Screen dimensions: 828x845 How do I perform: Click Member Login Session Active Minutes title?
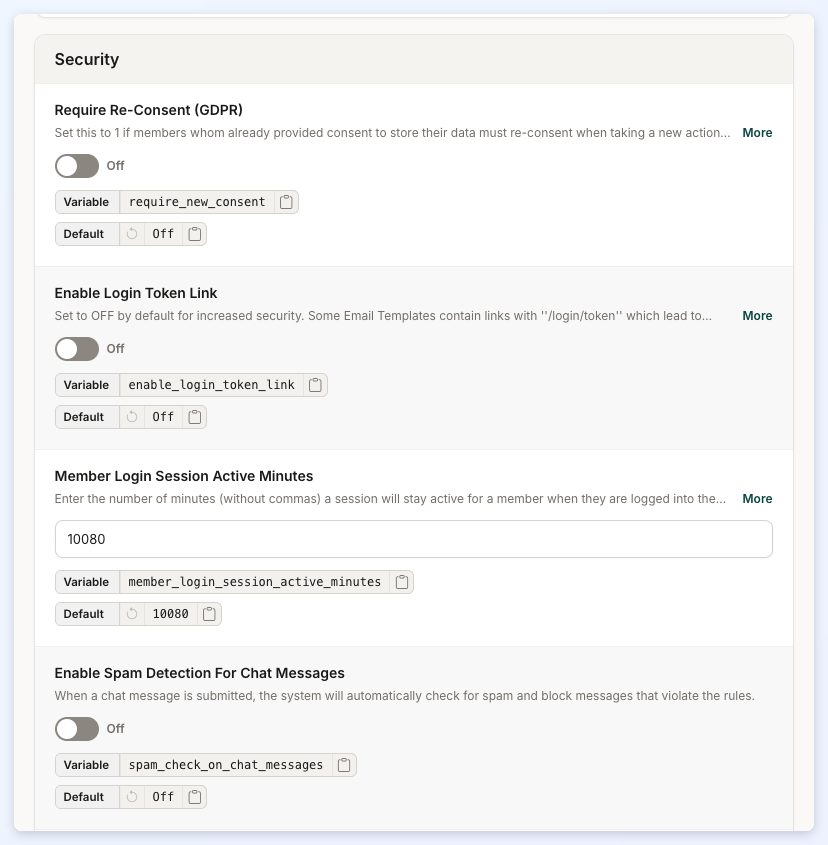(184, 476)
